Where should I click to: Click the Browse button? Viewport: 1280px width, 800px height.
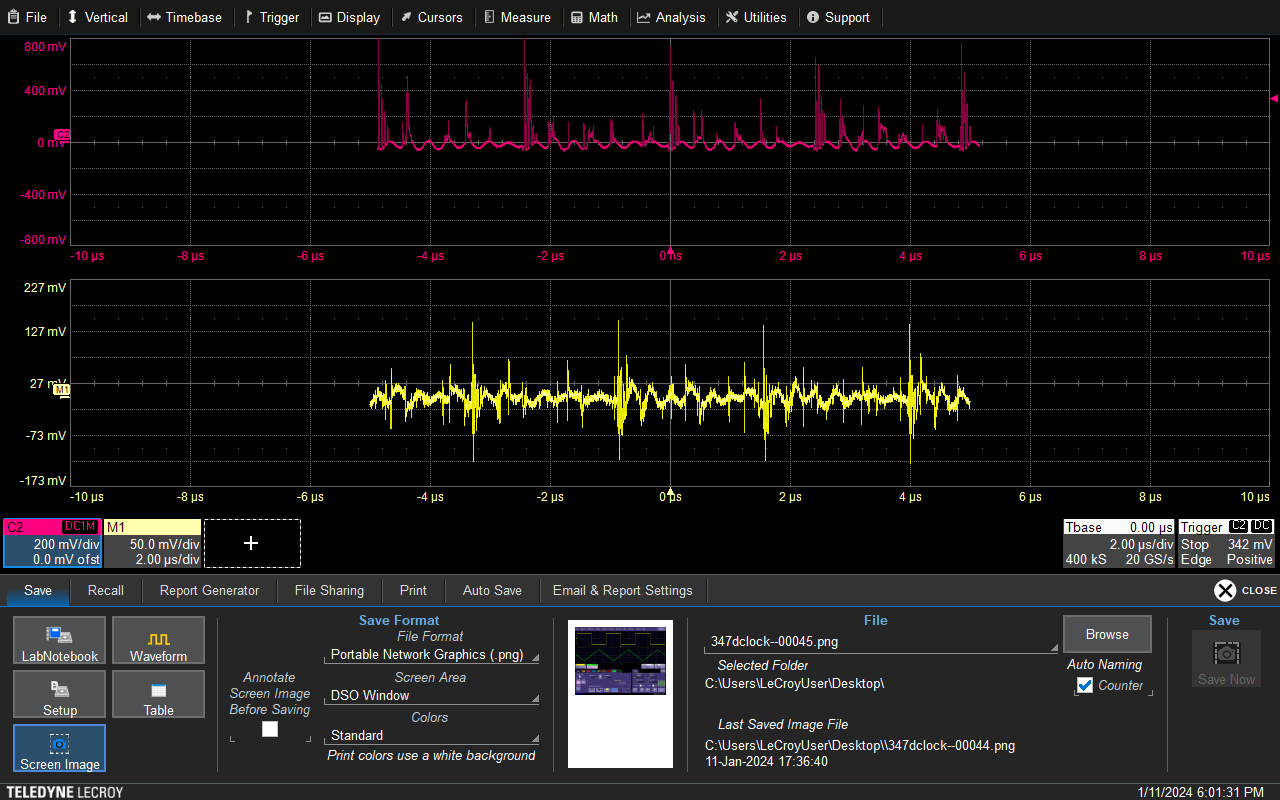click(x=1107, y=634)
